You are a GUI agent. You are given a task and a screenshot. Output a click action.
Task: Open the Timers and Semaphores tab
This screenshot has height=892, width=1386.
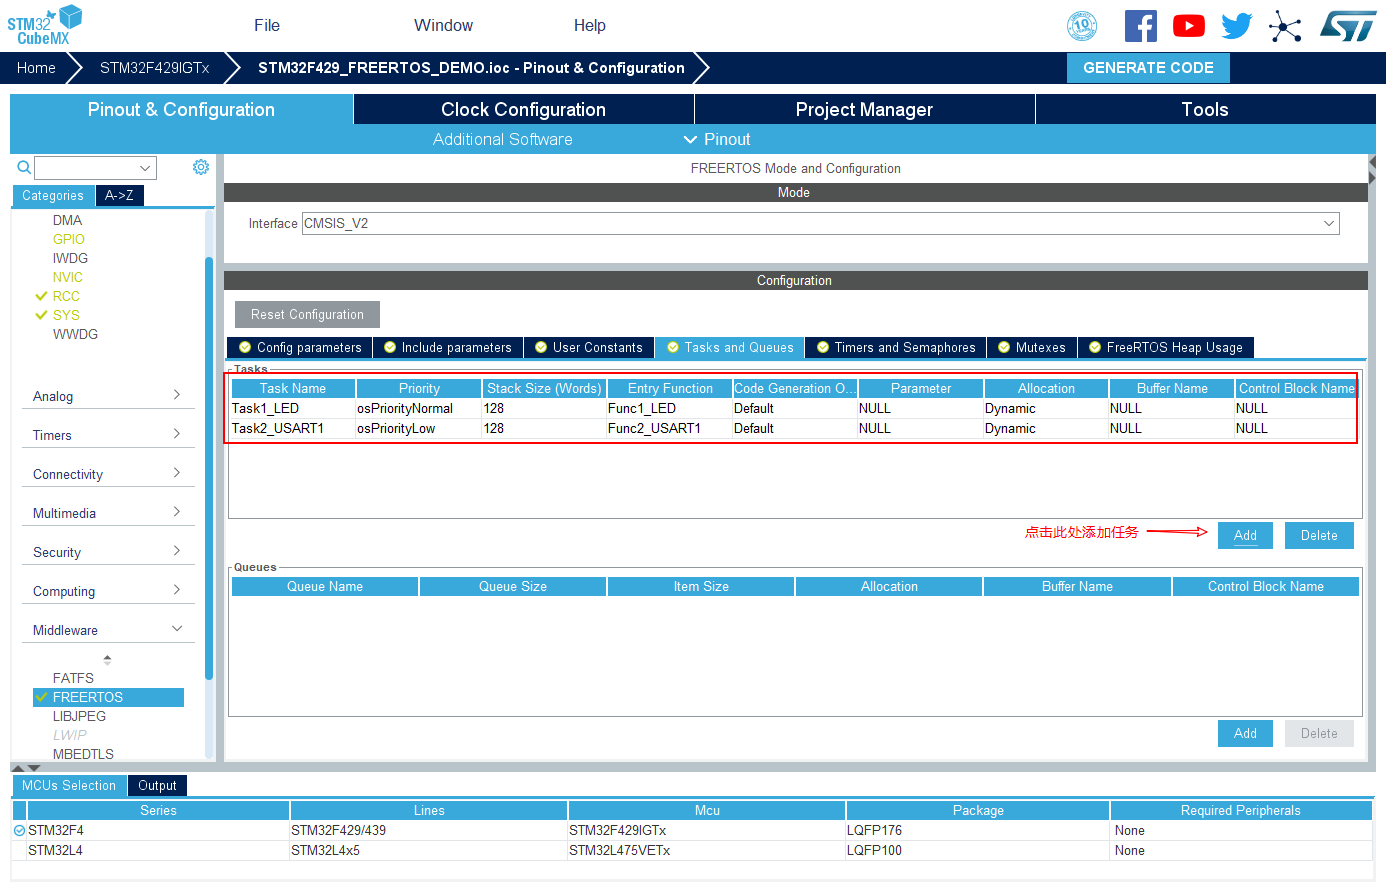896,347
